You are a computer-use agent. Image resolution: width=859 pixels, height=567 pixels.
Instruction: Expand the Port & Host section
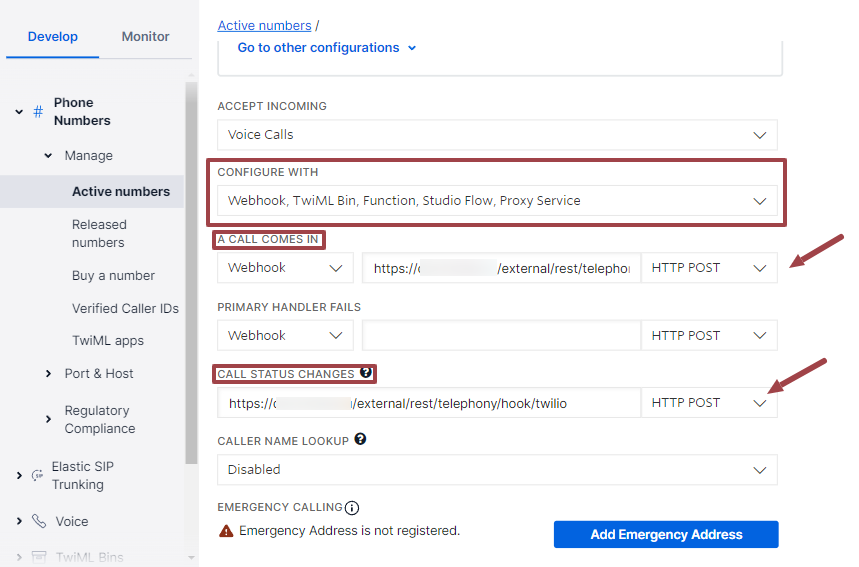[x=48, y=374]
